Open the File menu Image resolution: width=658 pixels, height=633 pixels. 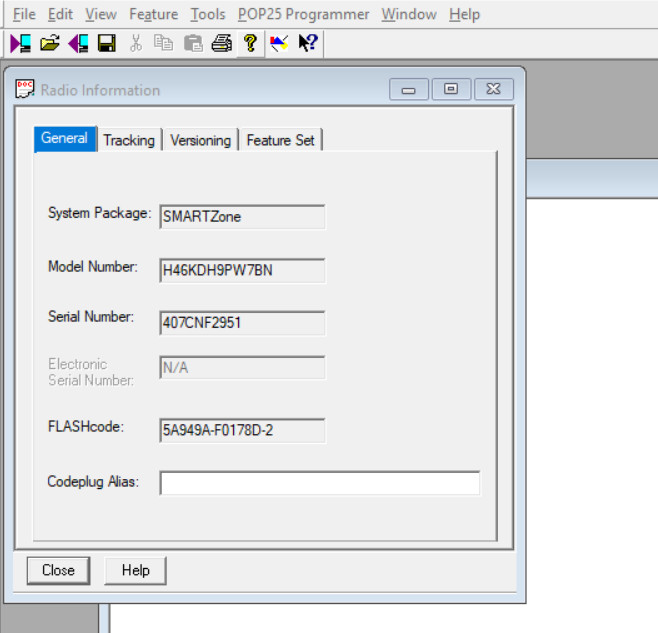pos(24,14)
